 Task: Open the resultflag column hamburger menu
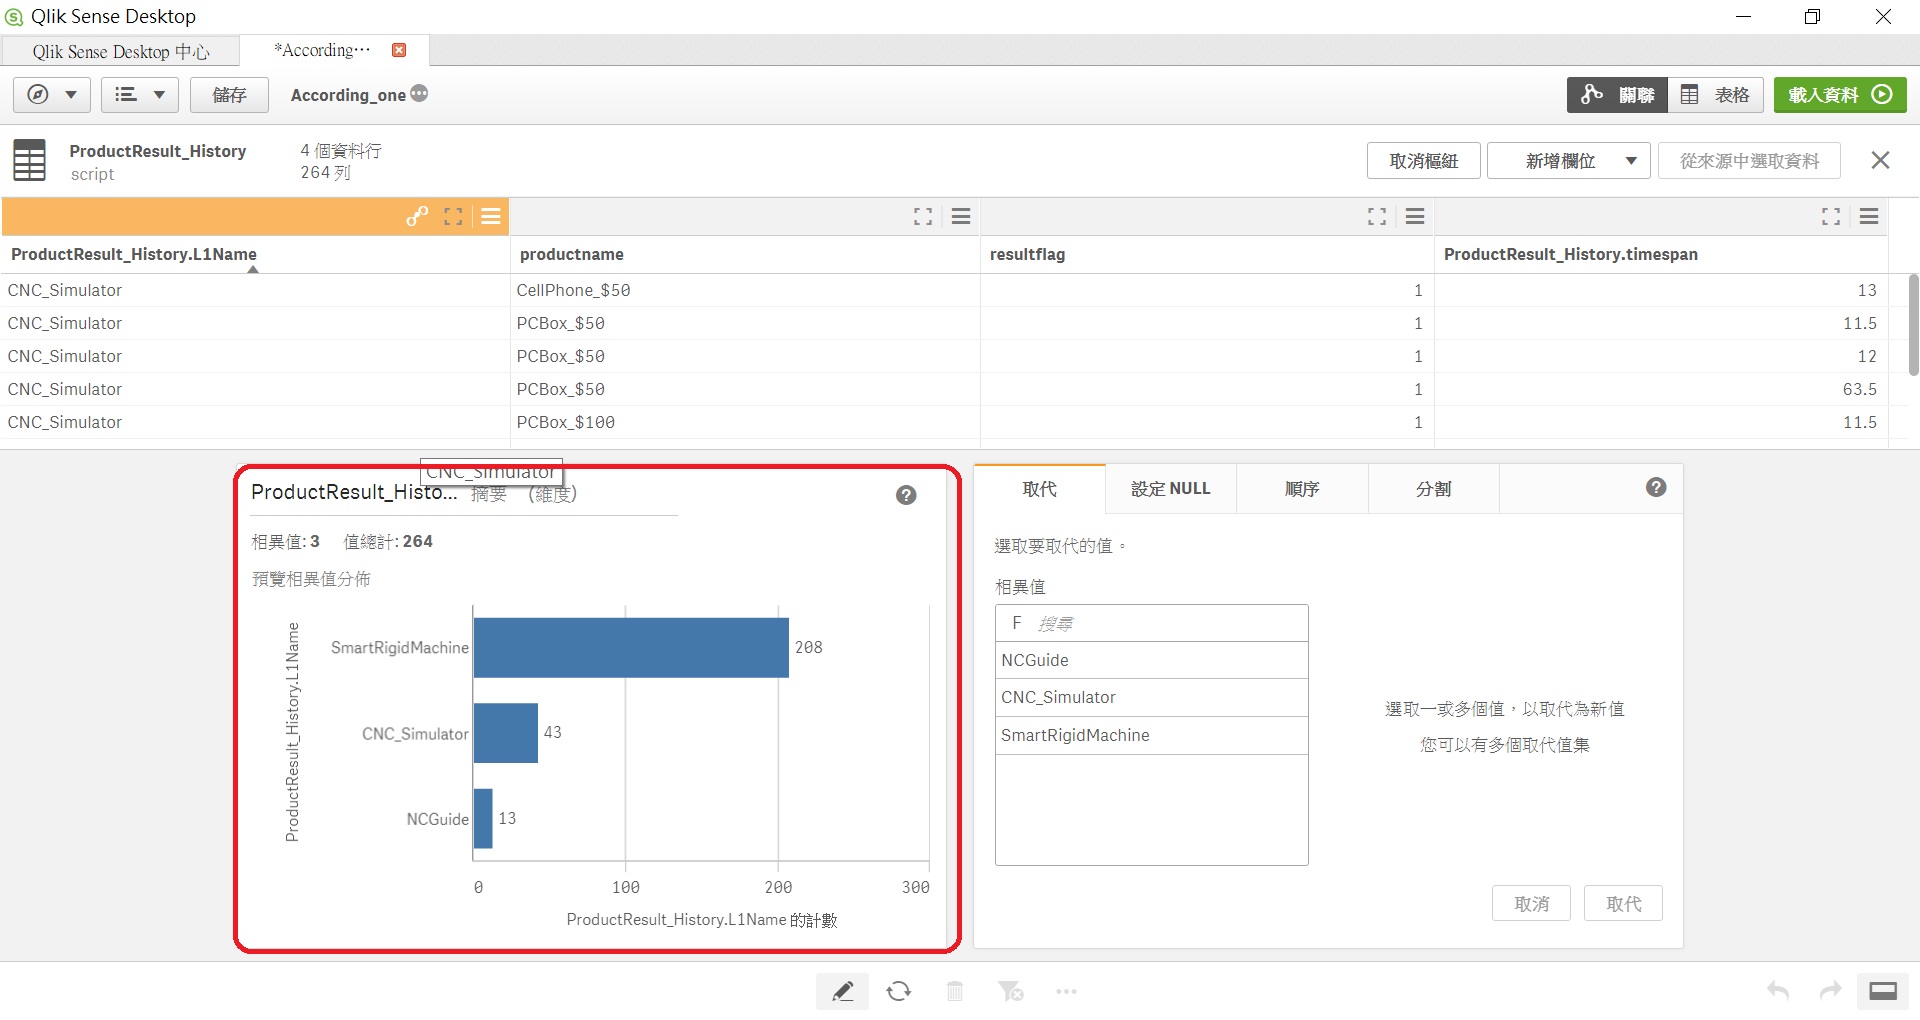point(1415,216)
